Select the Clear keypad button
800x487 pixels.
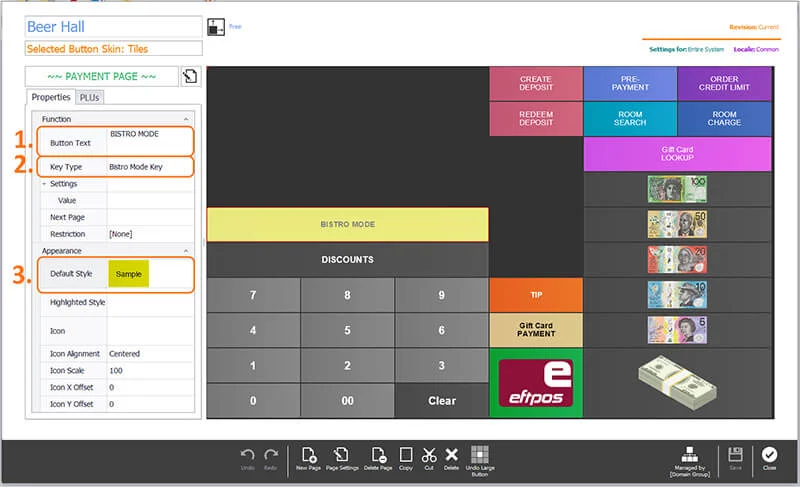click(x=441, y=401)
